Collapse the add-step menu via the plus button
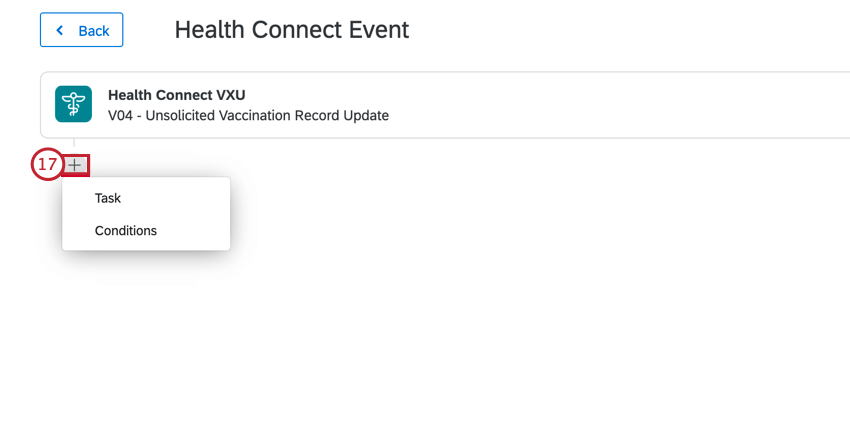Viewport: 850px width, 425px height. [x=75, y=165]
